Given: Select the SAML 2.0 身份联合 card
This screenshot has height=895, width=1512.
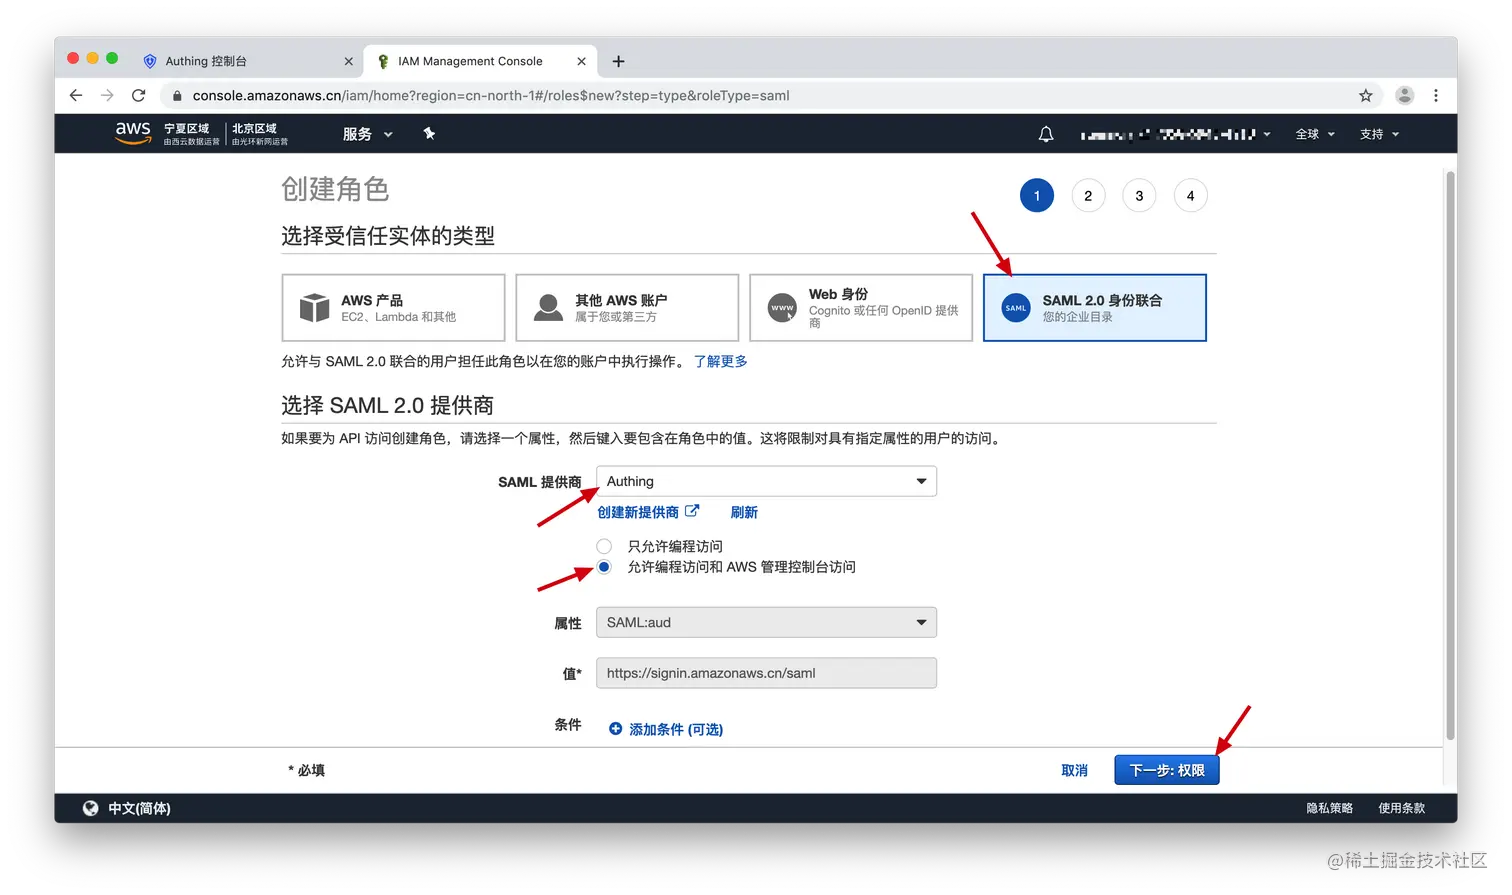Looking at the screenshot, I should 1095,308.
